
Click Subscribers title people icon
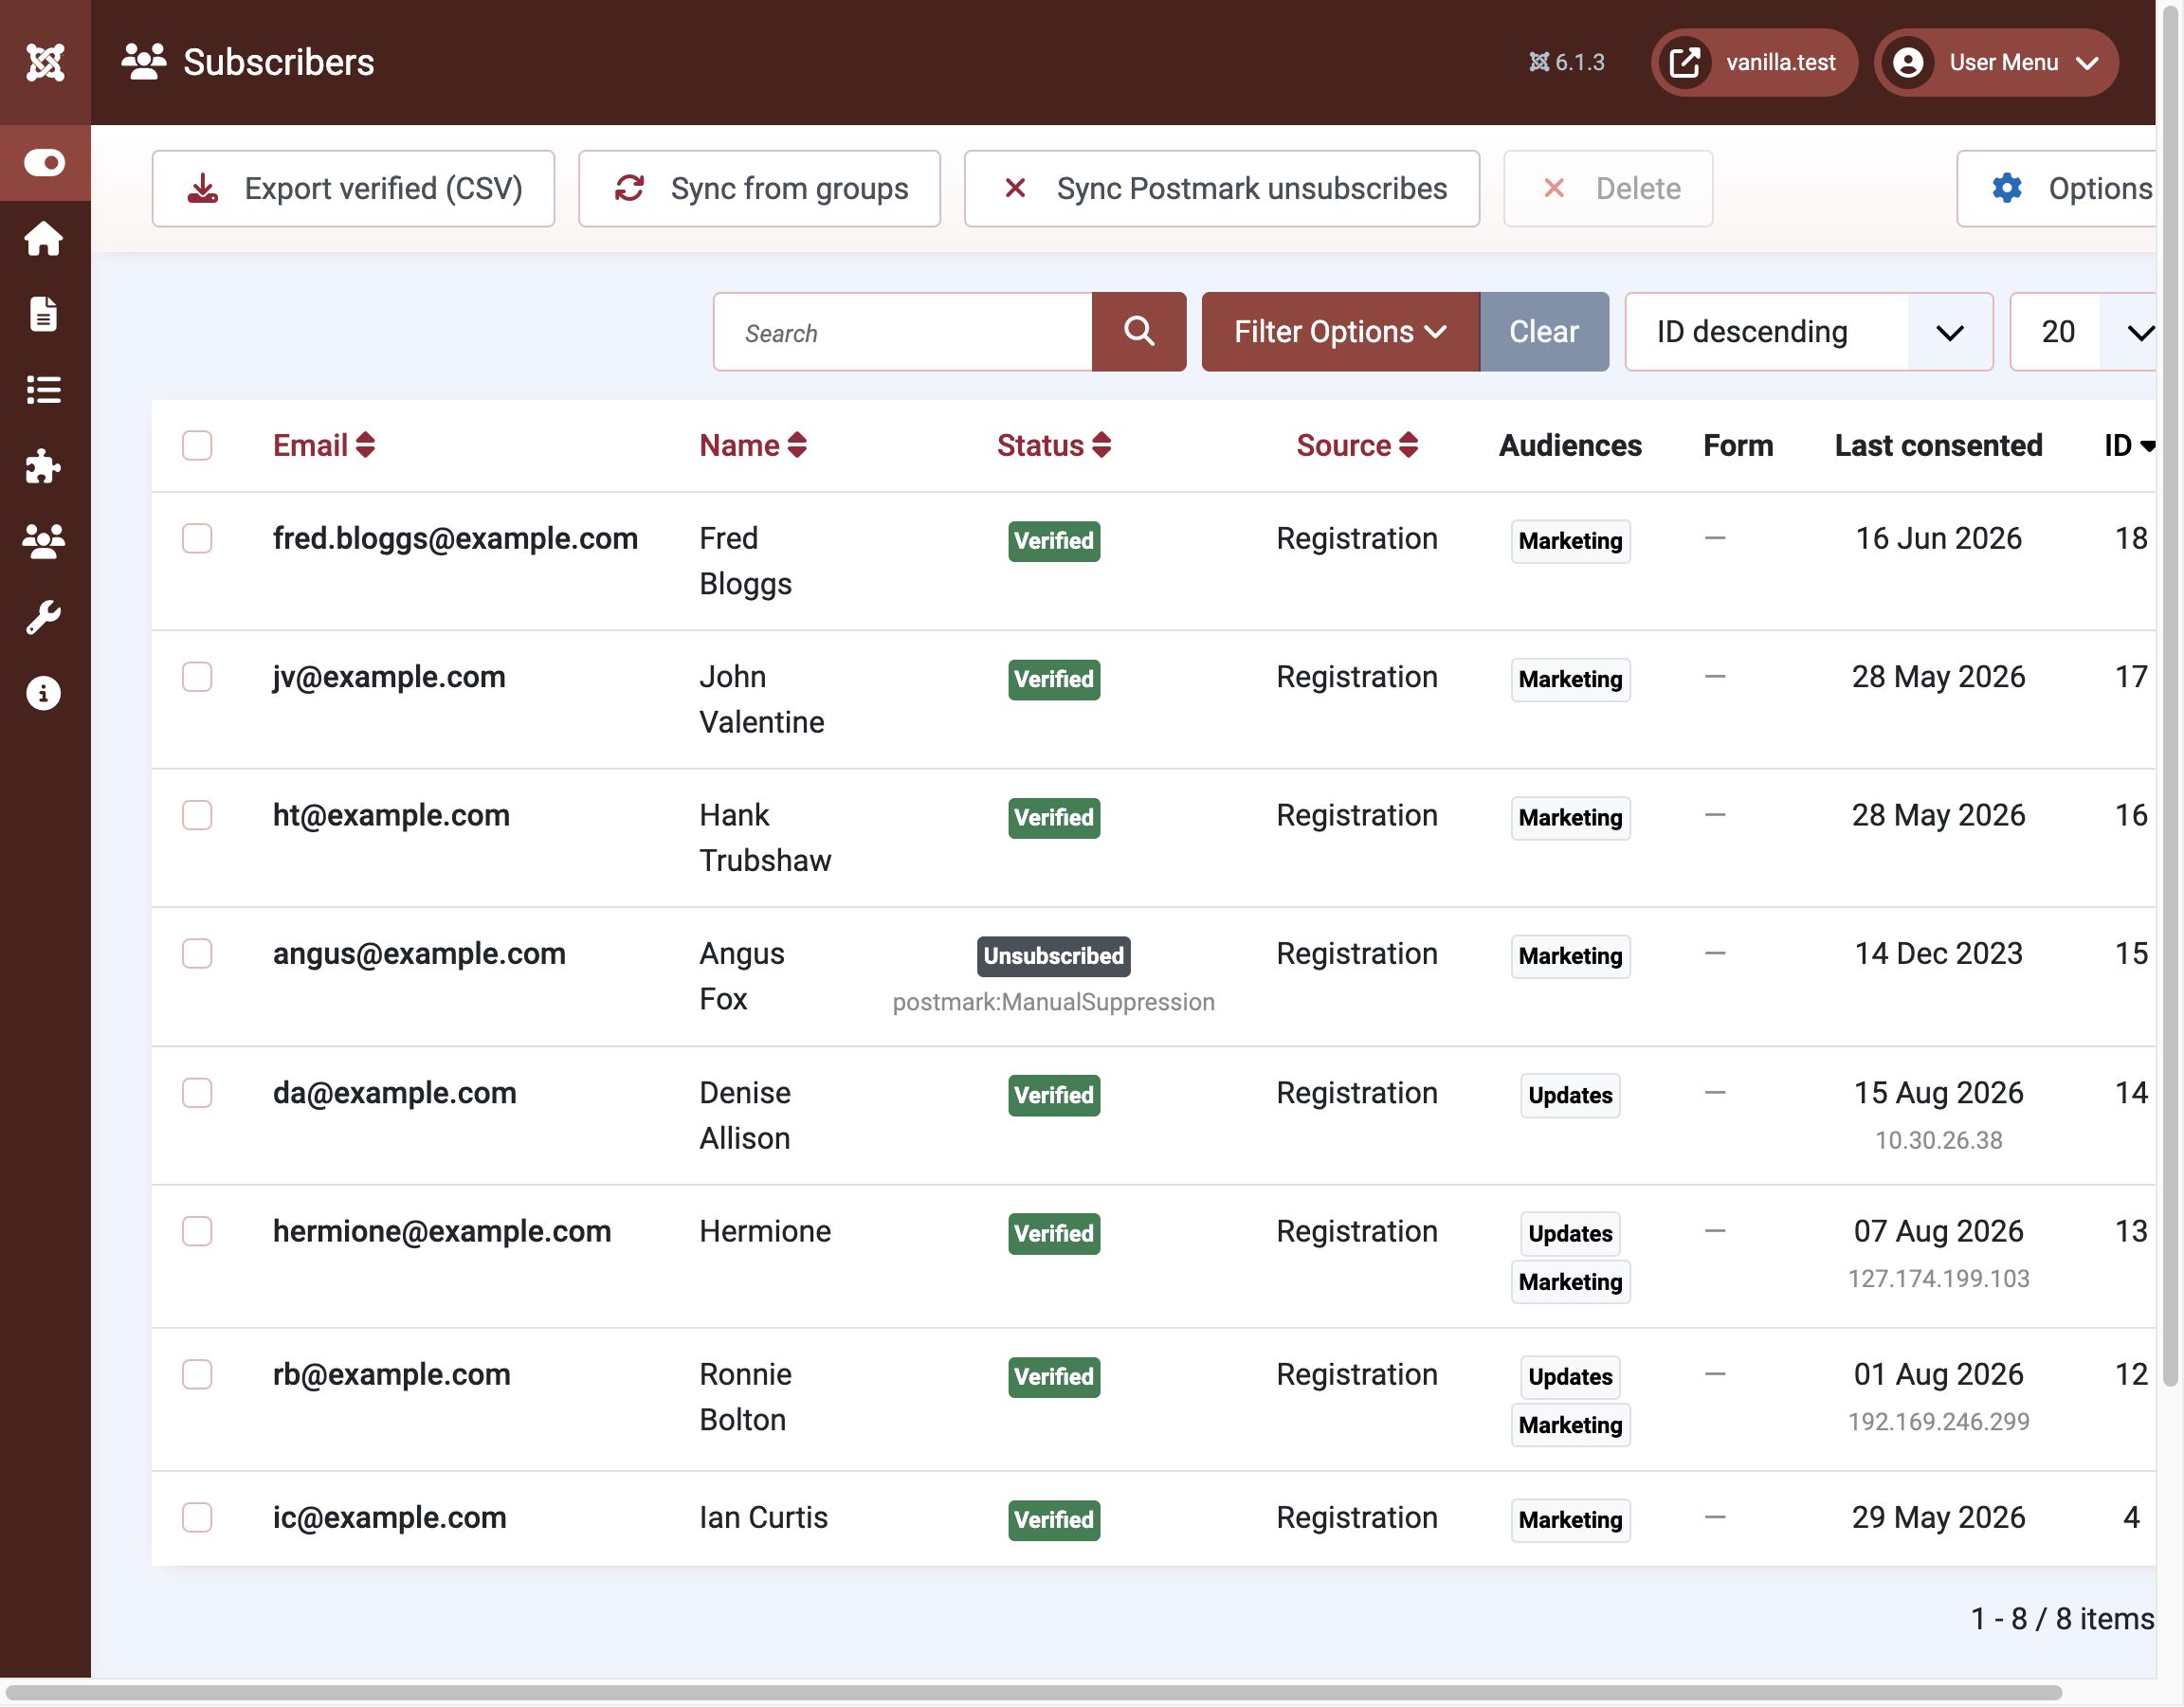pos(144,62)
